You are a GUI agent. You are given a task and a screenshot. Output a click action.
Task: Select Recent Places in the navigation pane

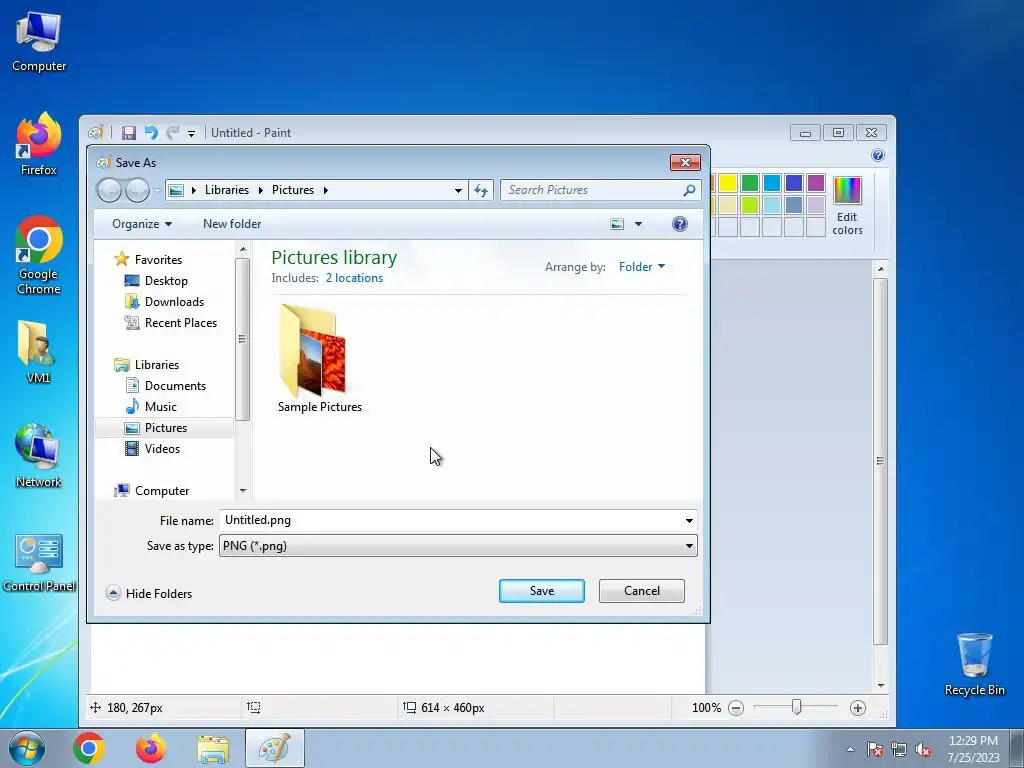click(180, 323)
